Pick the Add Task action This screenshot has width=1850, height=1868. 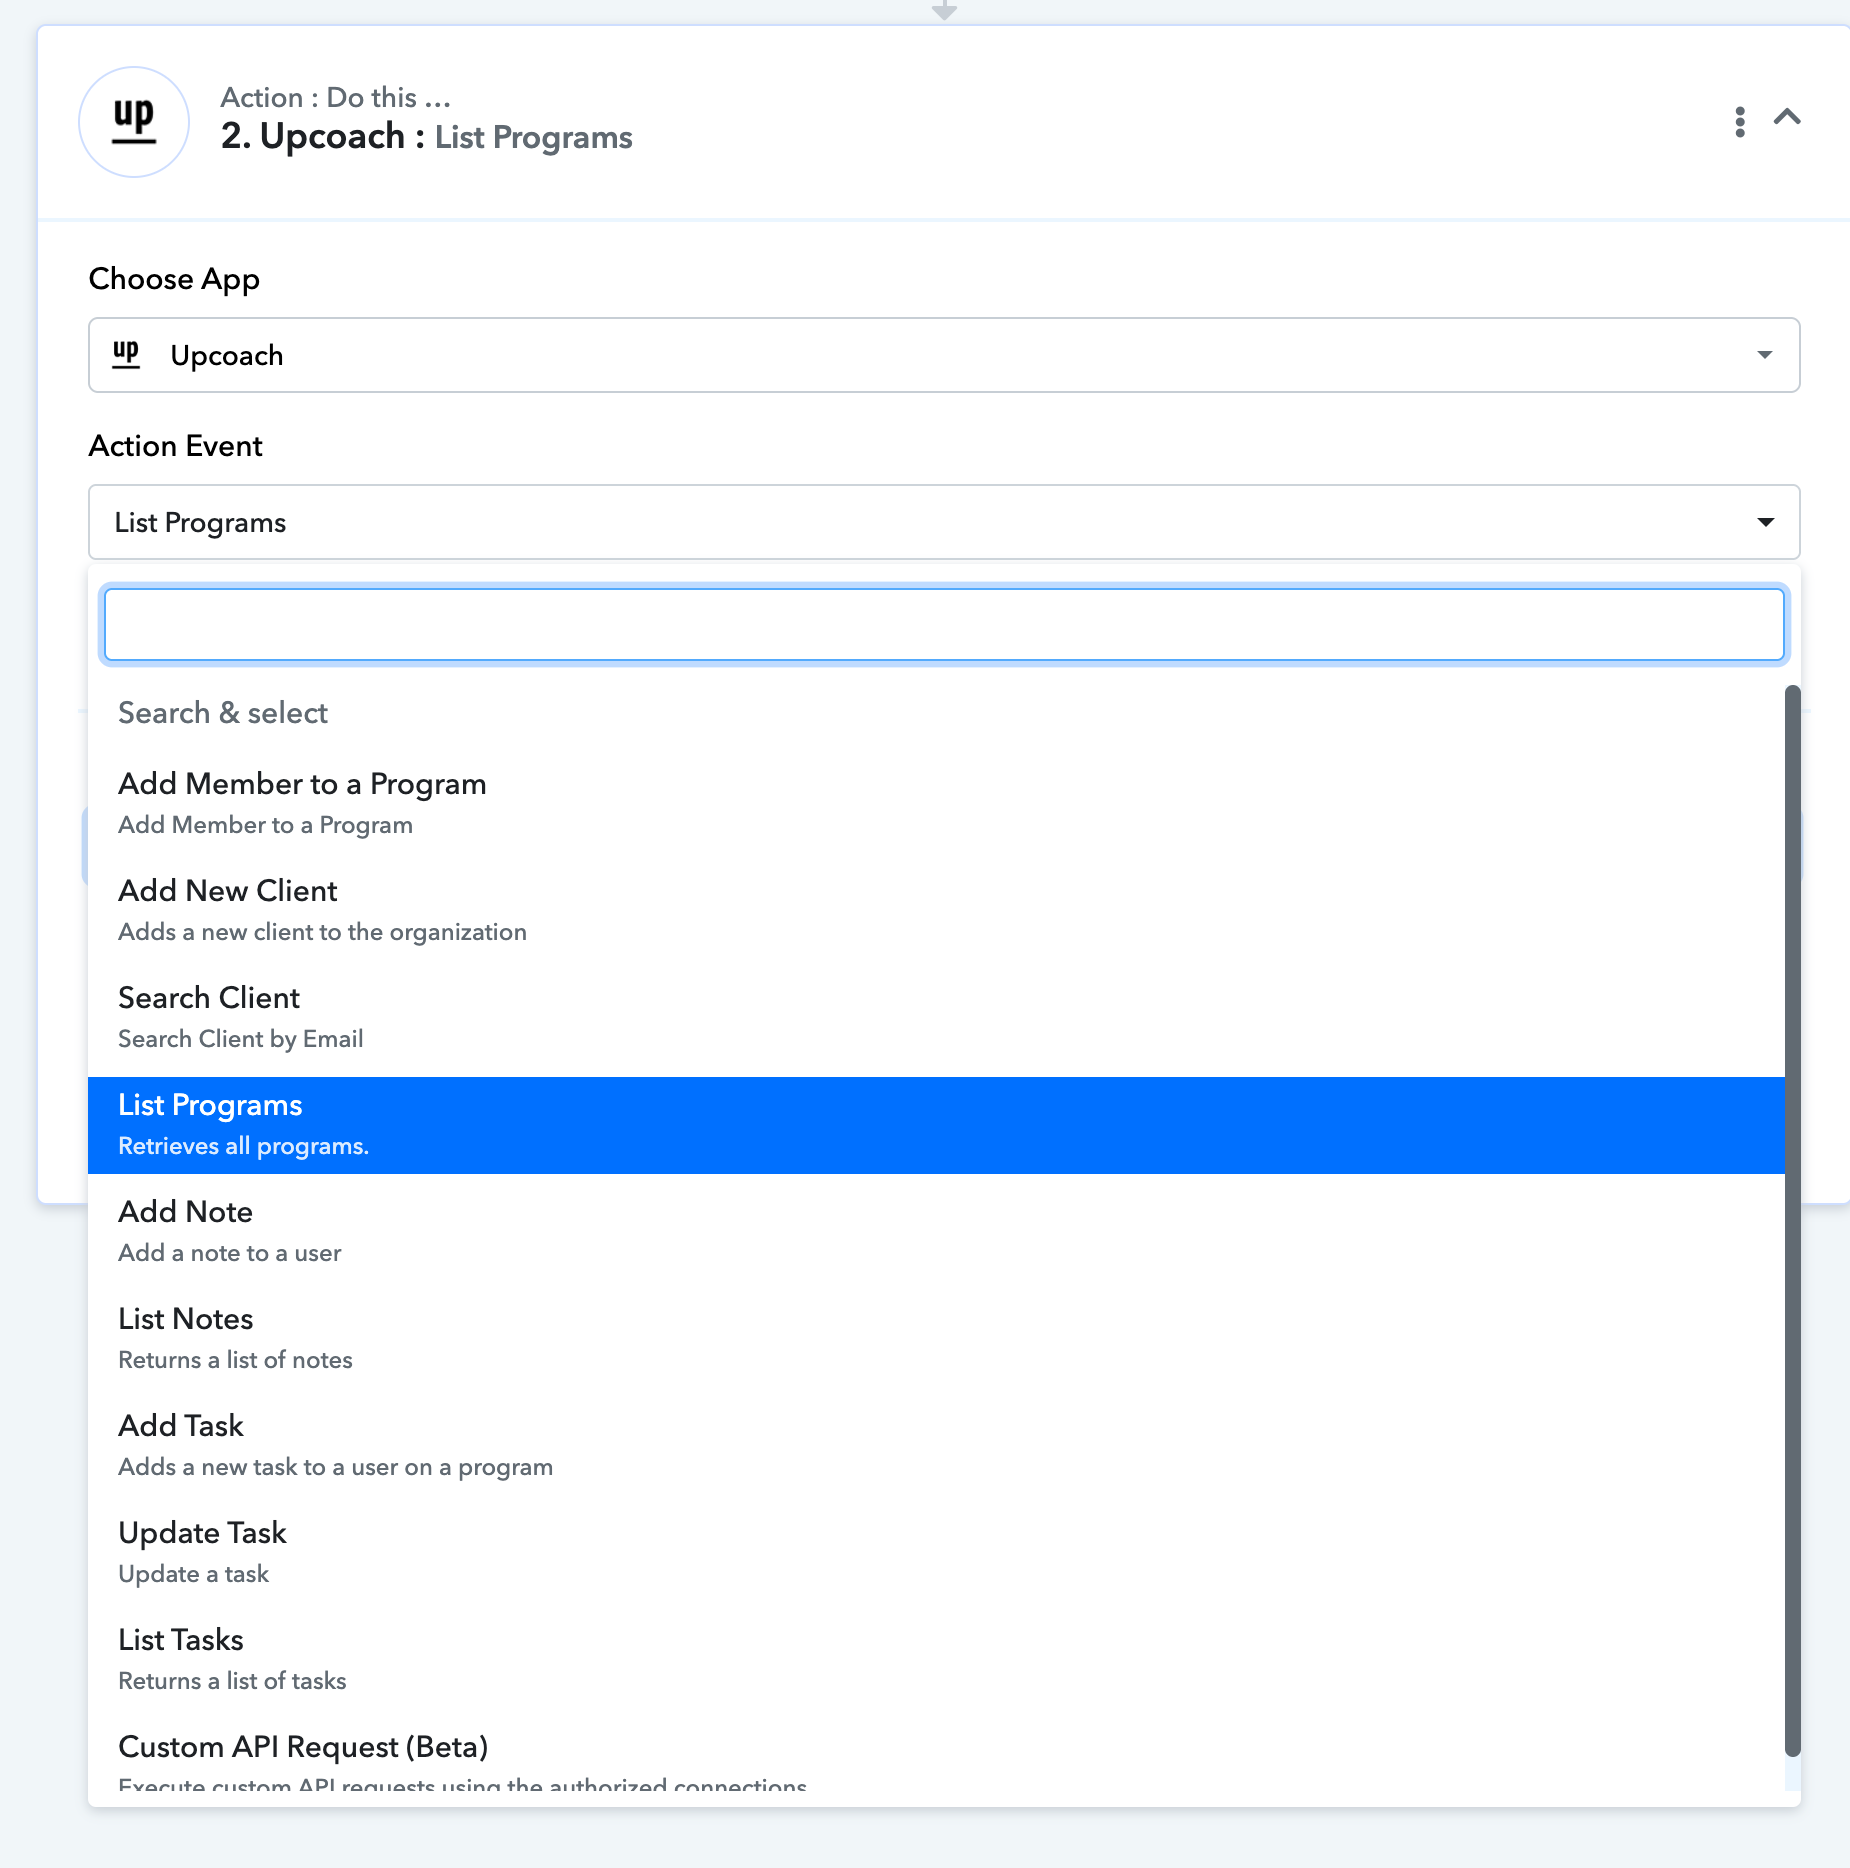pyautogui.click(x=936, y=1446)
